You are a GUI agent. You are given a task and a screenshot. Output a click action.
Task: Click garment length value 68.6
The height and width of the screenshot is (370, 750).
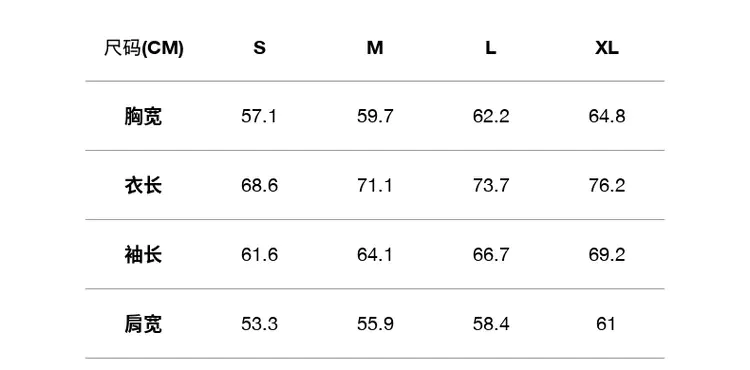pos(259,185)
